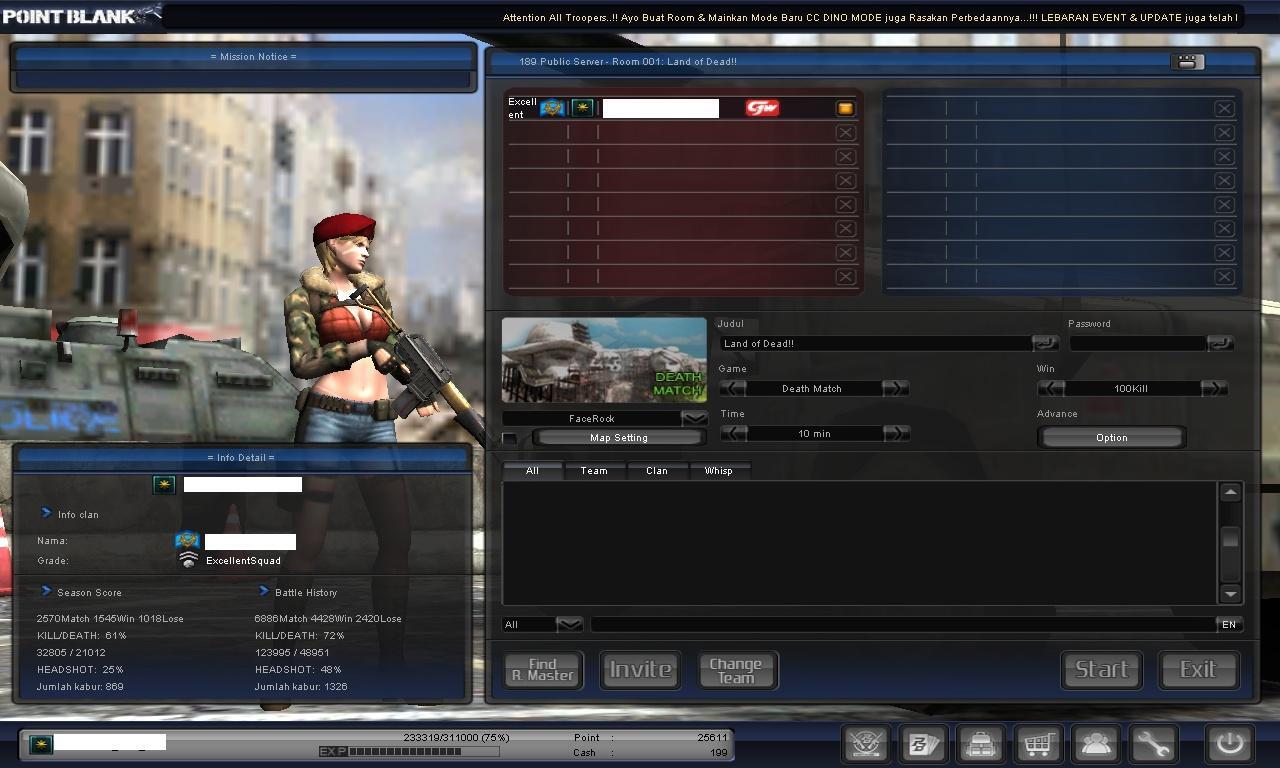Open settings with the wrench icon
Image resolution: width=1280 pixels, height=768 pixels.
pyautogui.click(x=1153, y=744)
